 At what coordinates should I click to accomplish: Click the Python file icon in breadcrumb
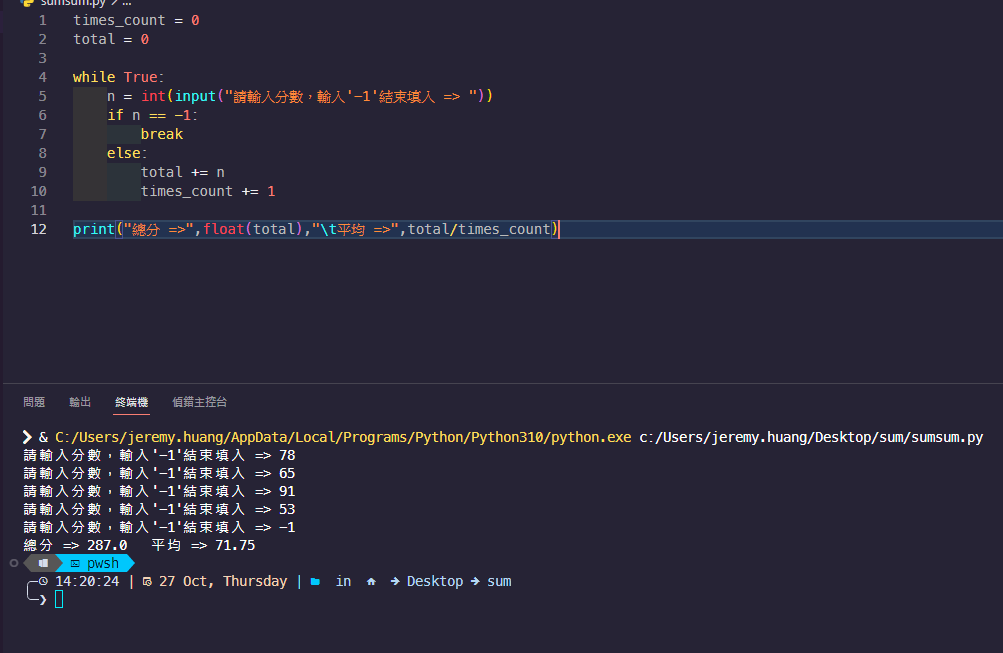(x=27, y=3)
